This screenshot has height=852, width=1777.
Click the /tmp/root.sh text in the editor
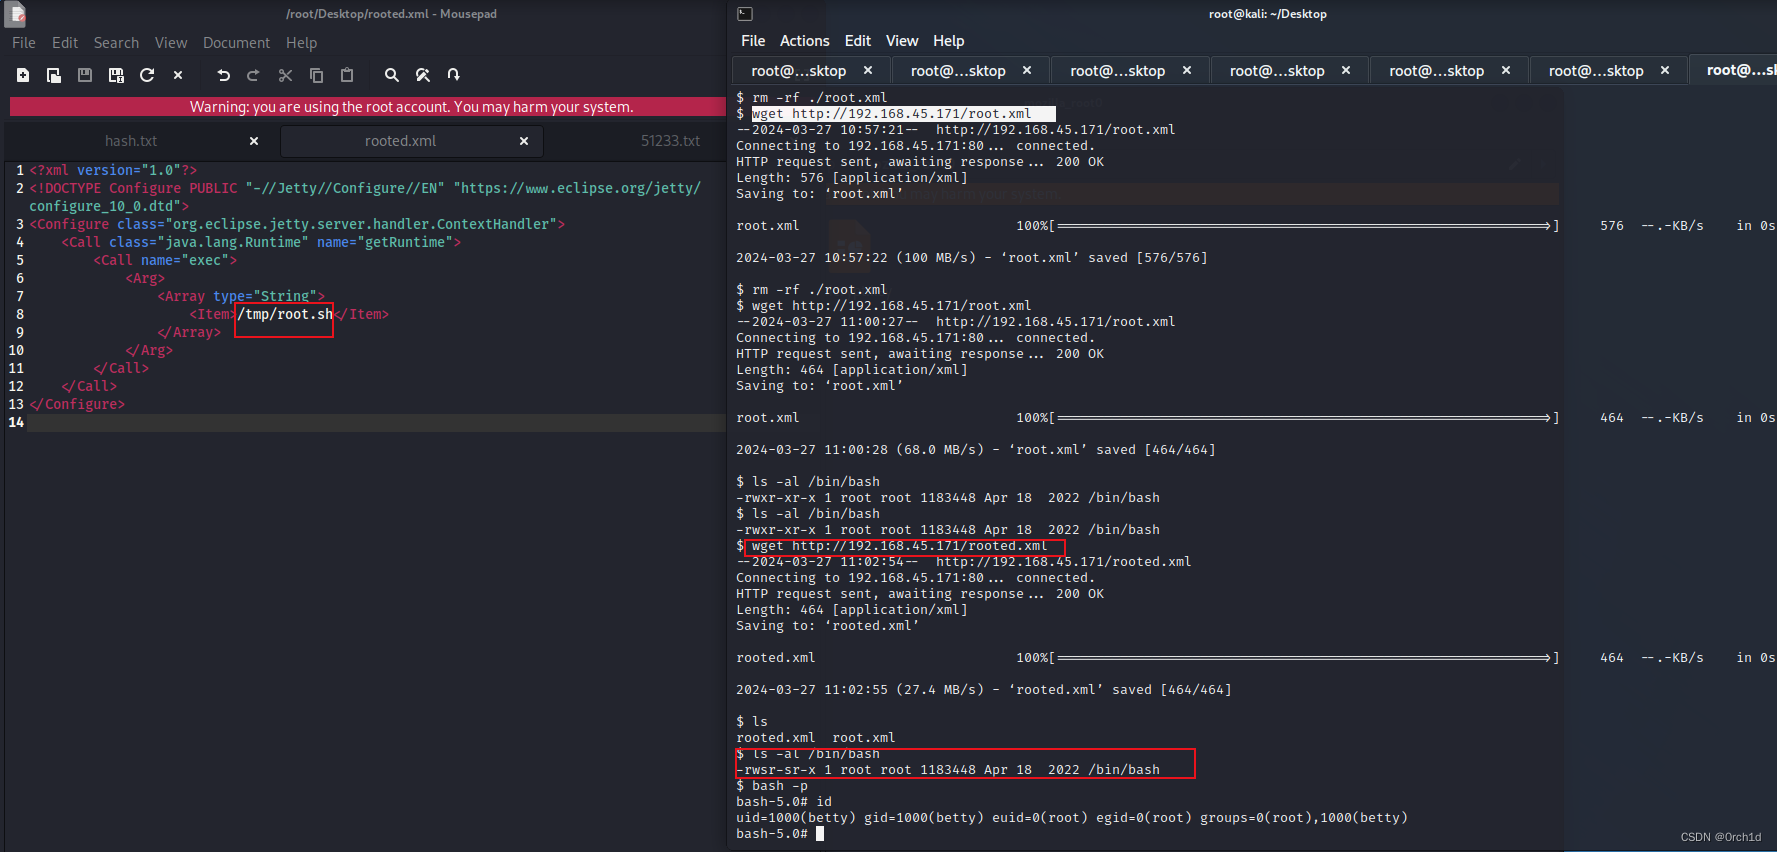pos(285,314)
